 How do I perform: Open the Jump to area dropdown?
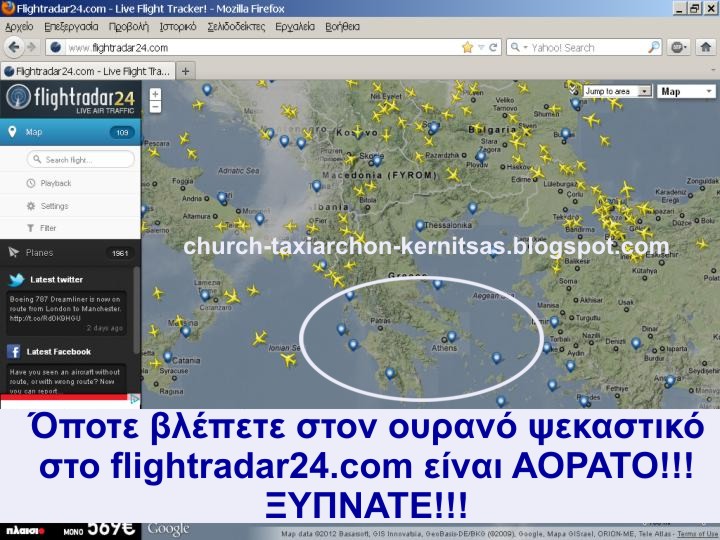coord(618,91)
